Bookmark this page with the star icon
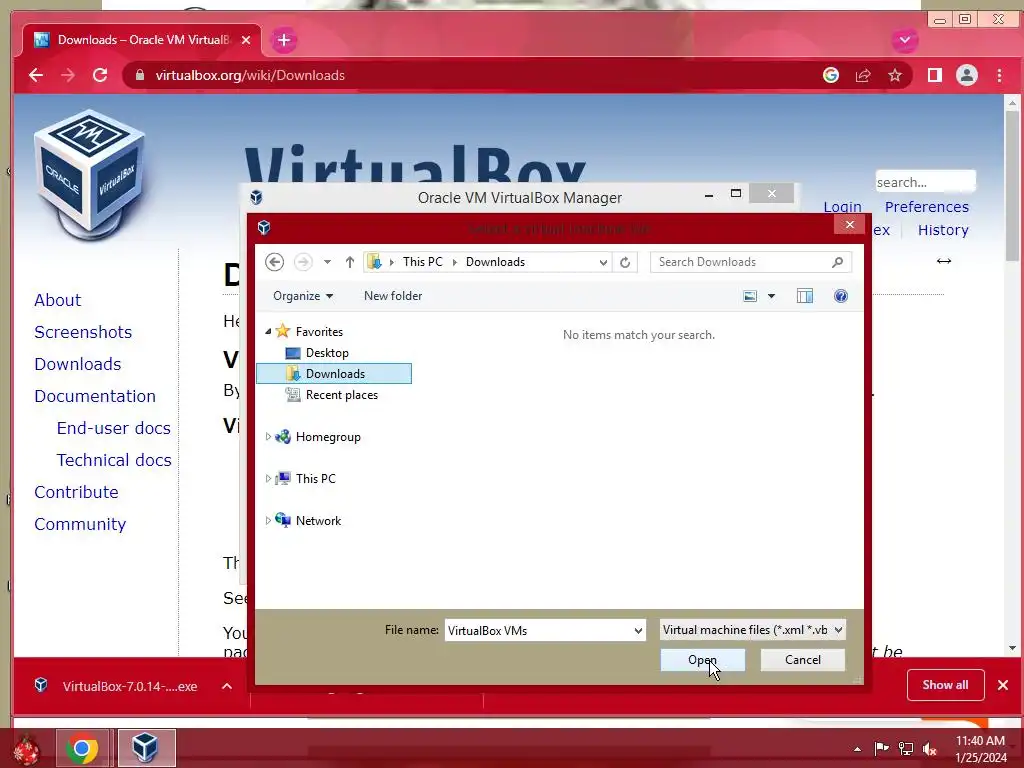 895,75
